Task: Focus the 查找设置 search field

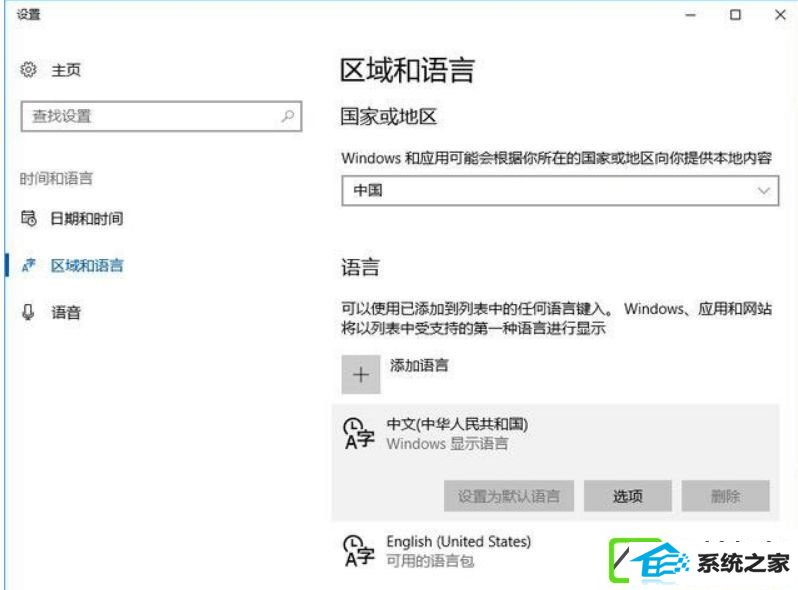Action: (x=161, y=117)
